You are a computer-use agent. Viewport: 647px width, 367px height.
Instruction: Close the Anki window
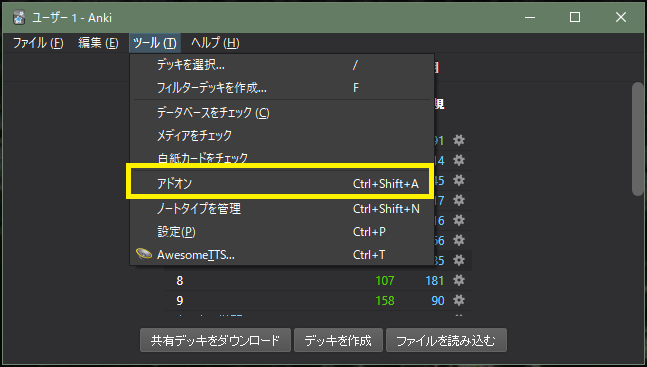click(x=621, y=17)
